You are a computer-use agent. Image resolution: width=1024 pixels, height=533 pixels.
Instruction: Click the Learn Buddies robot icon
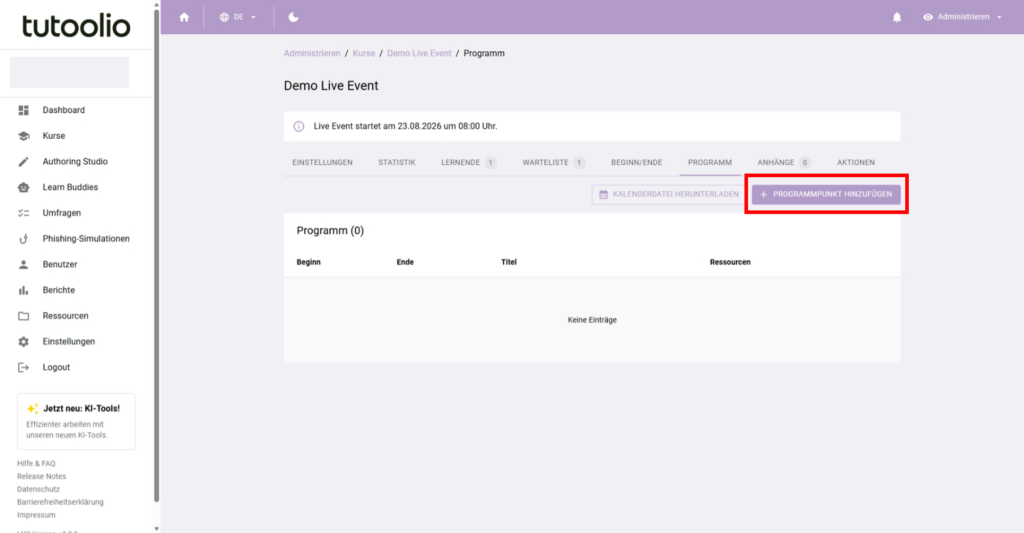24,187
